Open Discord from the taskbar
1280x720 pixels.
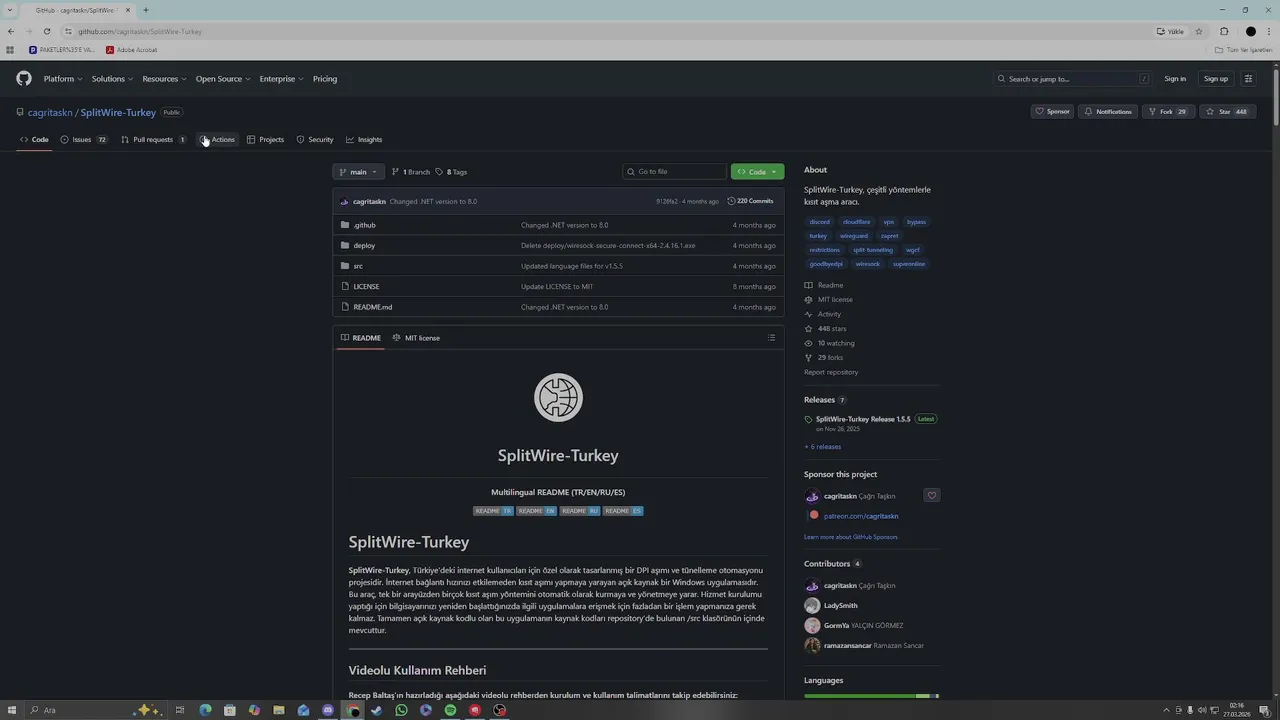click(x=328, y=710)
